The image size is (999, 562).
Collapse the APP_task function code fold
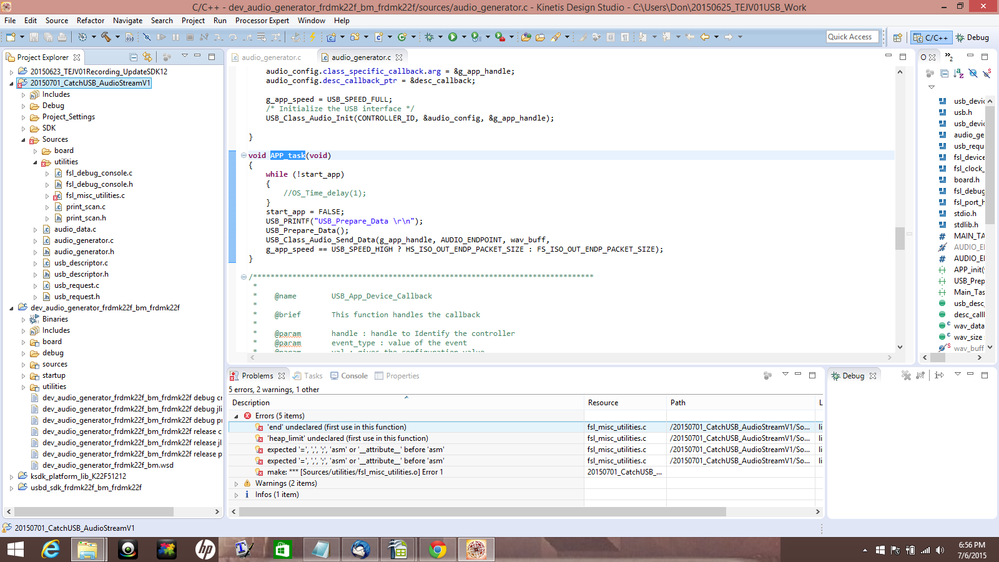243,155
